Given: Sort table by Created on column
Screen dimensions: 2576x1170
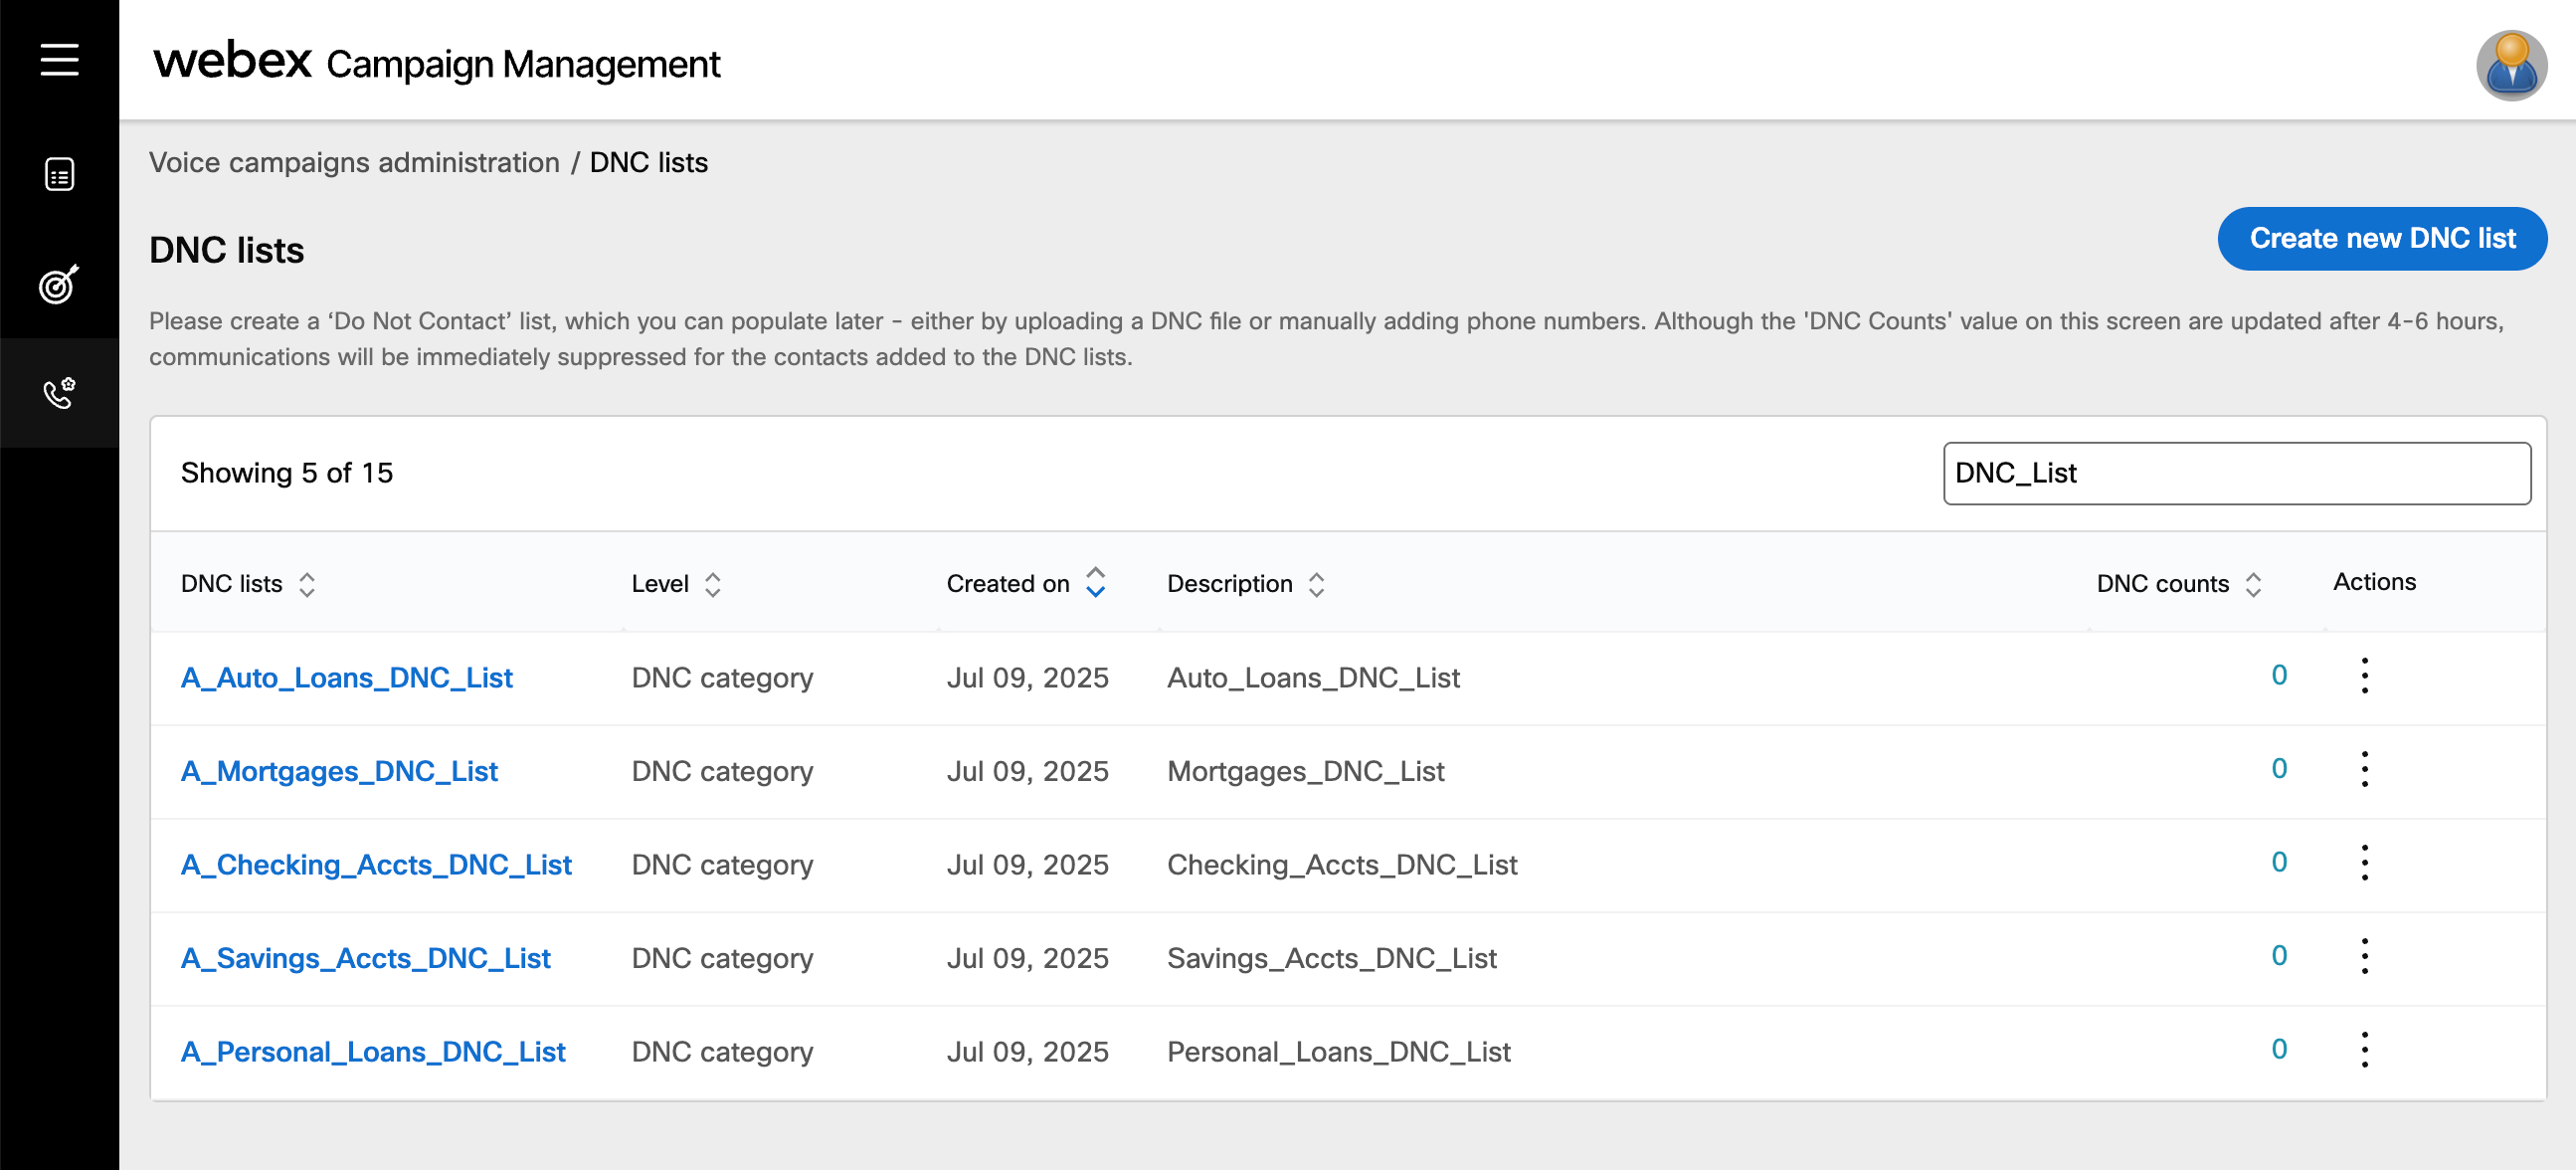Looking at the screenshot, I should [x=1095, y=583].
